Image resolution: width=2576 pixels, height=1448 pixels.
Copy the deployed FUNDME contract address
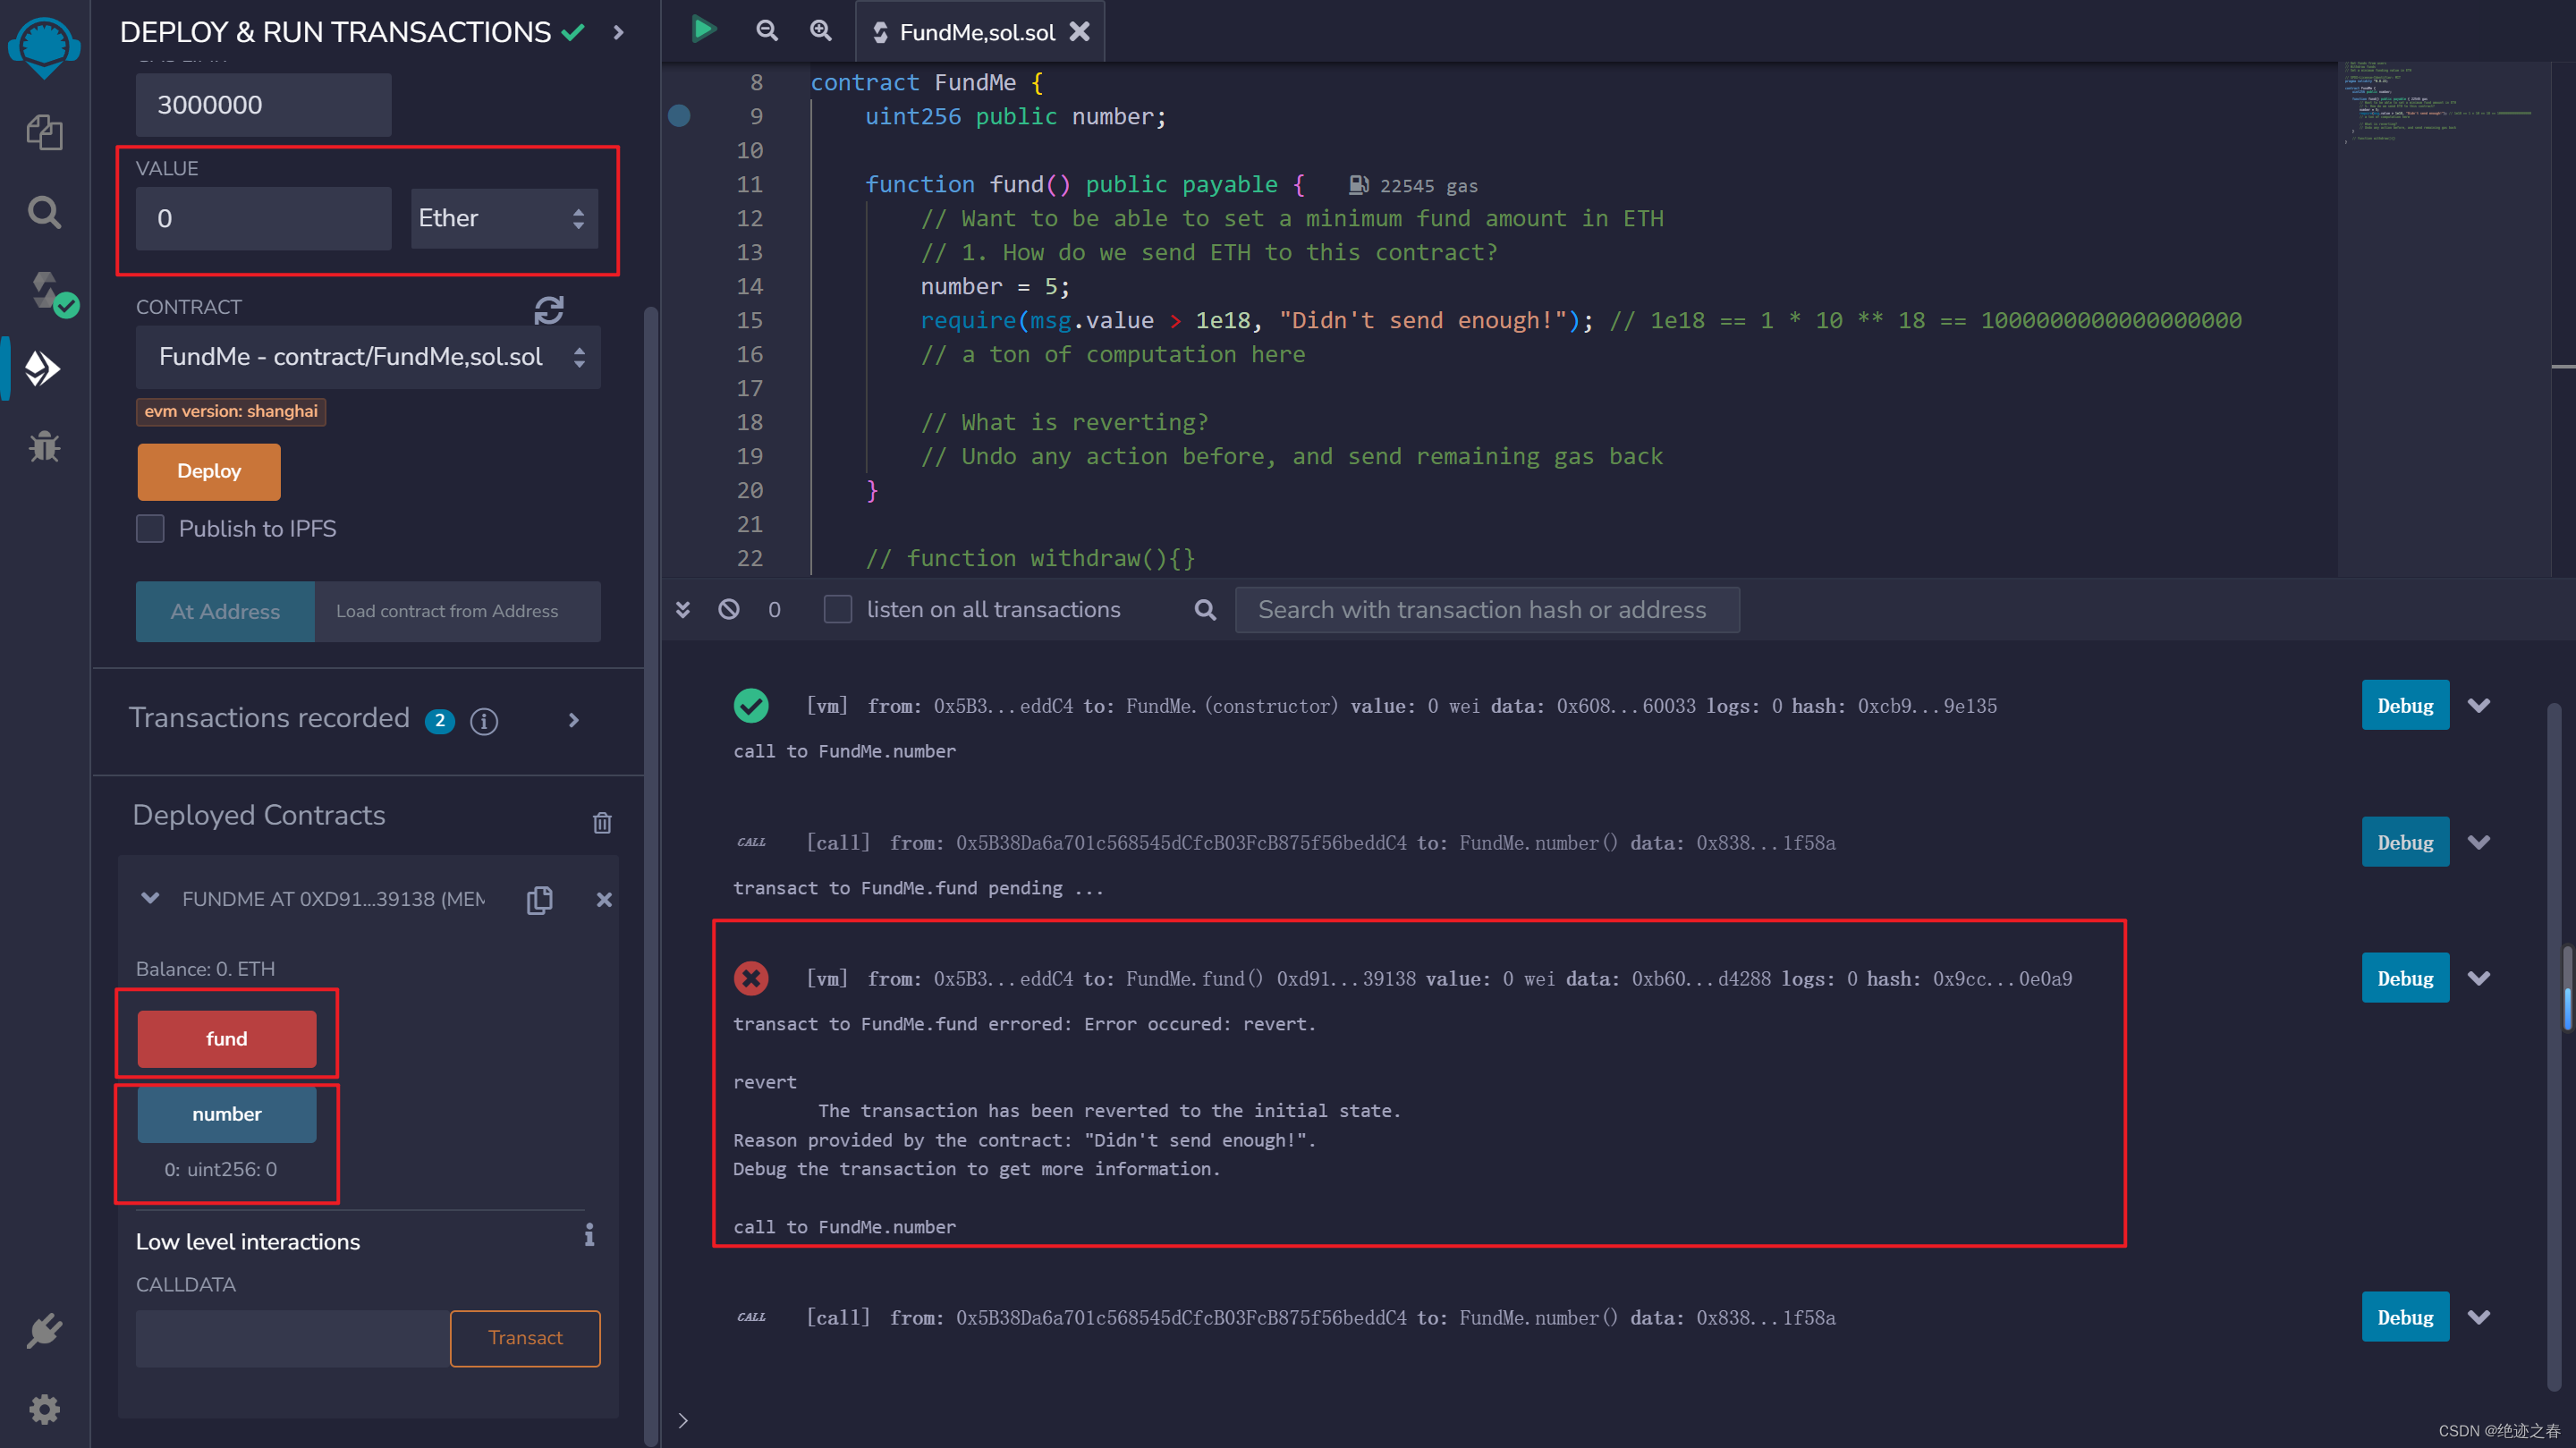point(541,899)
